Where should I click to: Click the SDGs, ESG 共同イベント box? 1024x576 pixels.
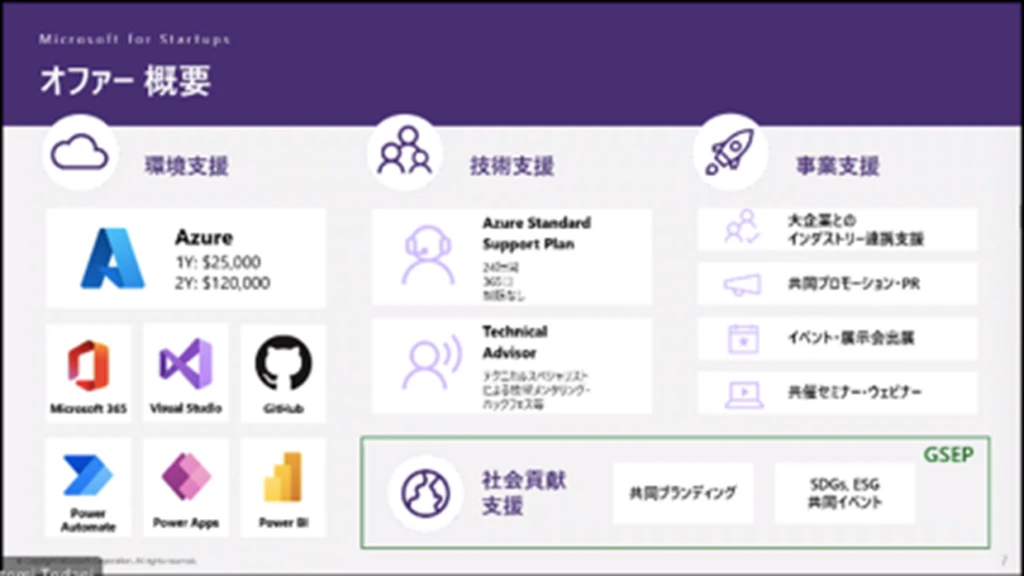coord(845,493)
